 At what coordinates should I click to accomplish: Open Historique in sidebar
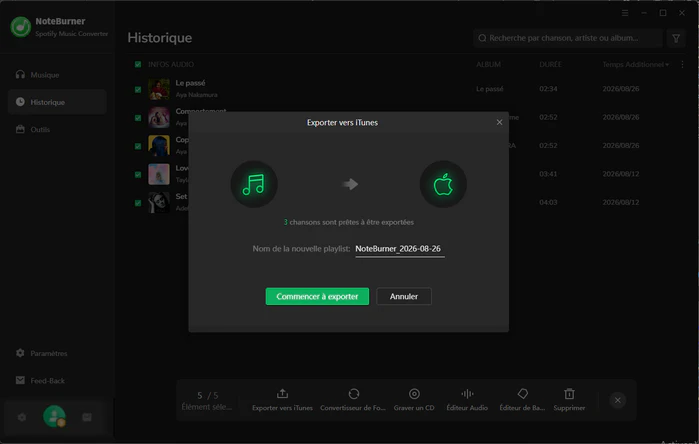57,102
